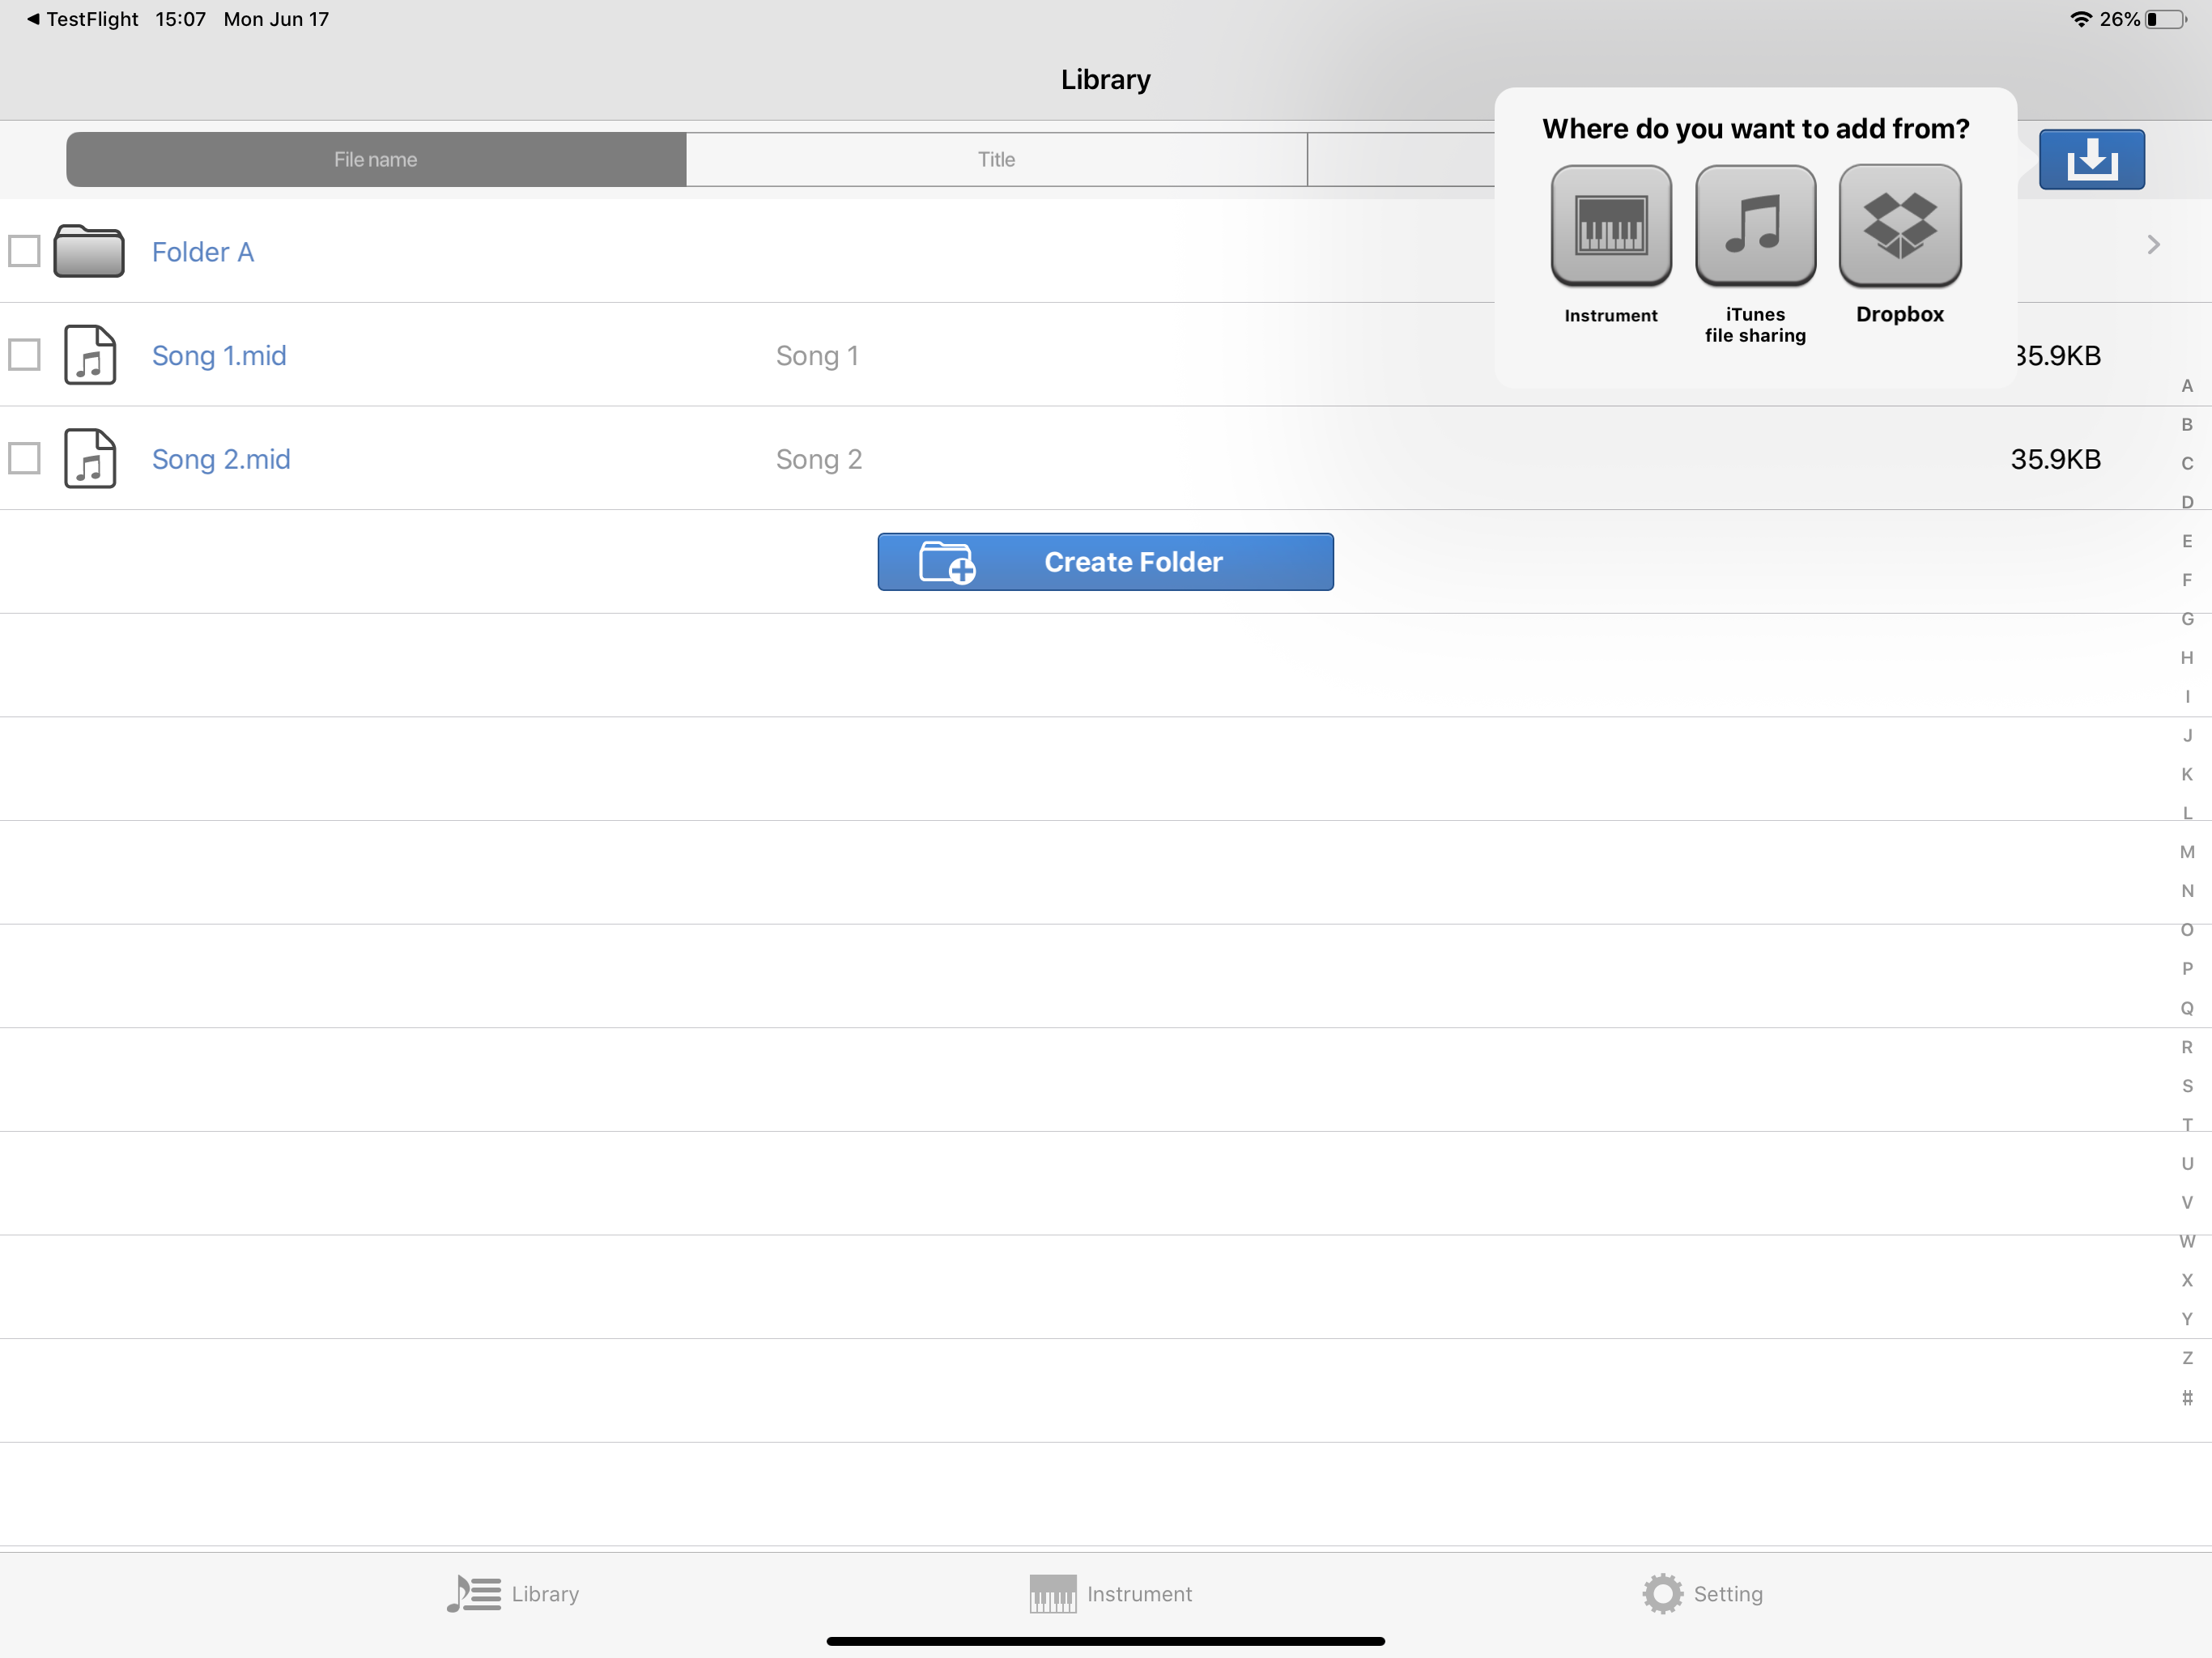Click the Song 1.mid file icon
2212x1658 pixels.
[90, 355]
